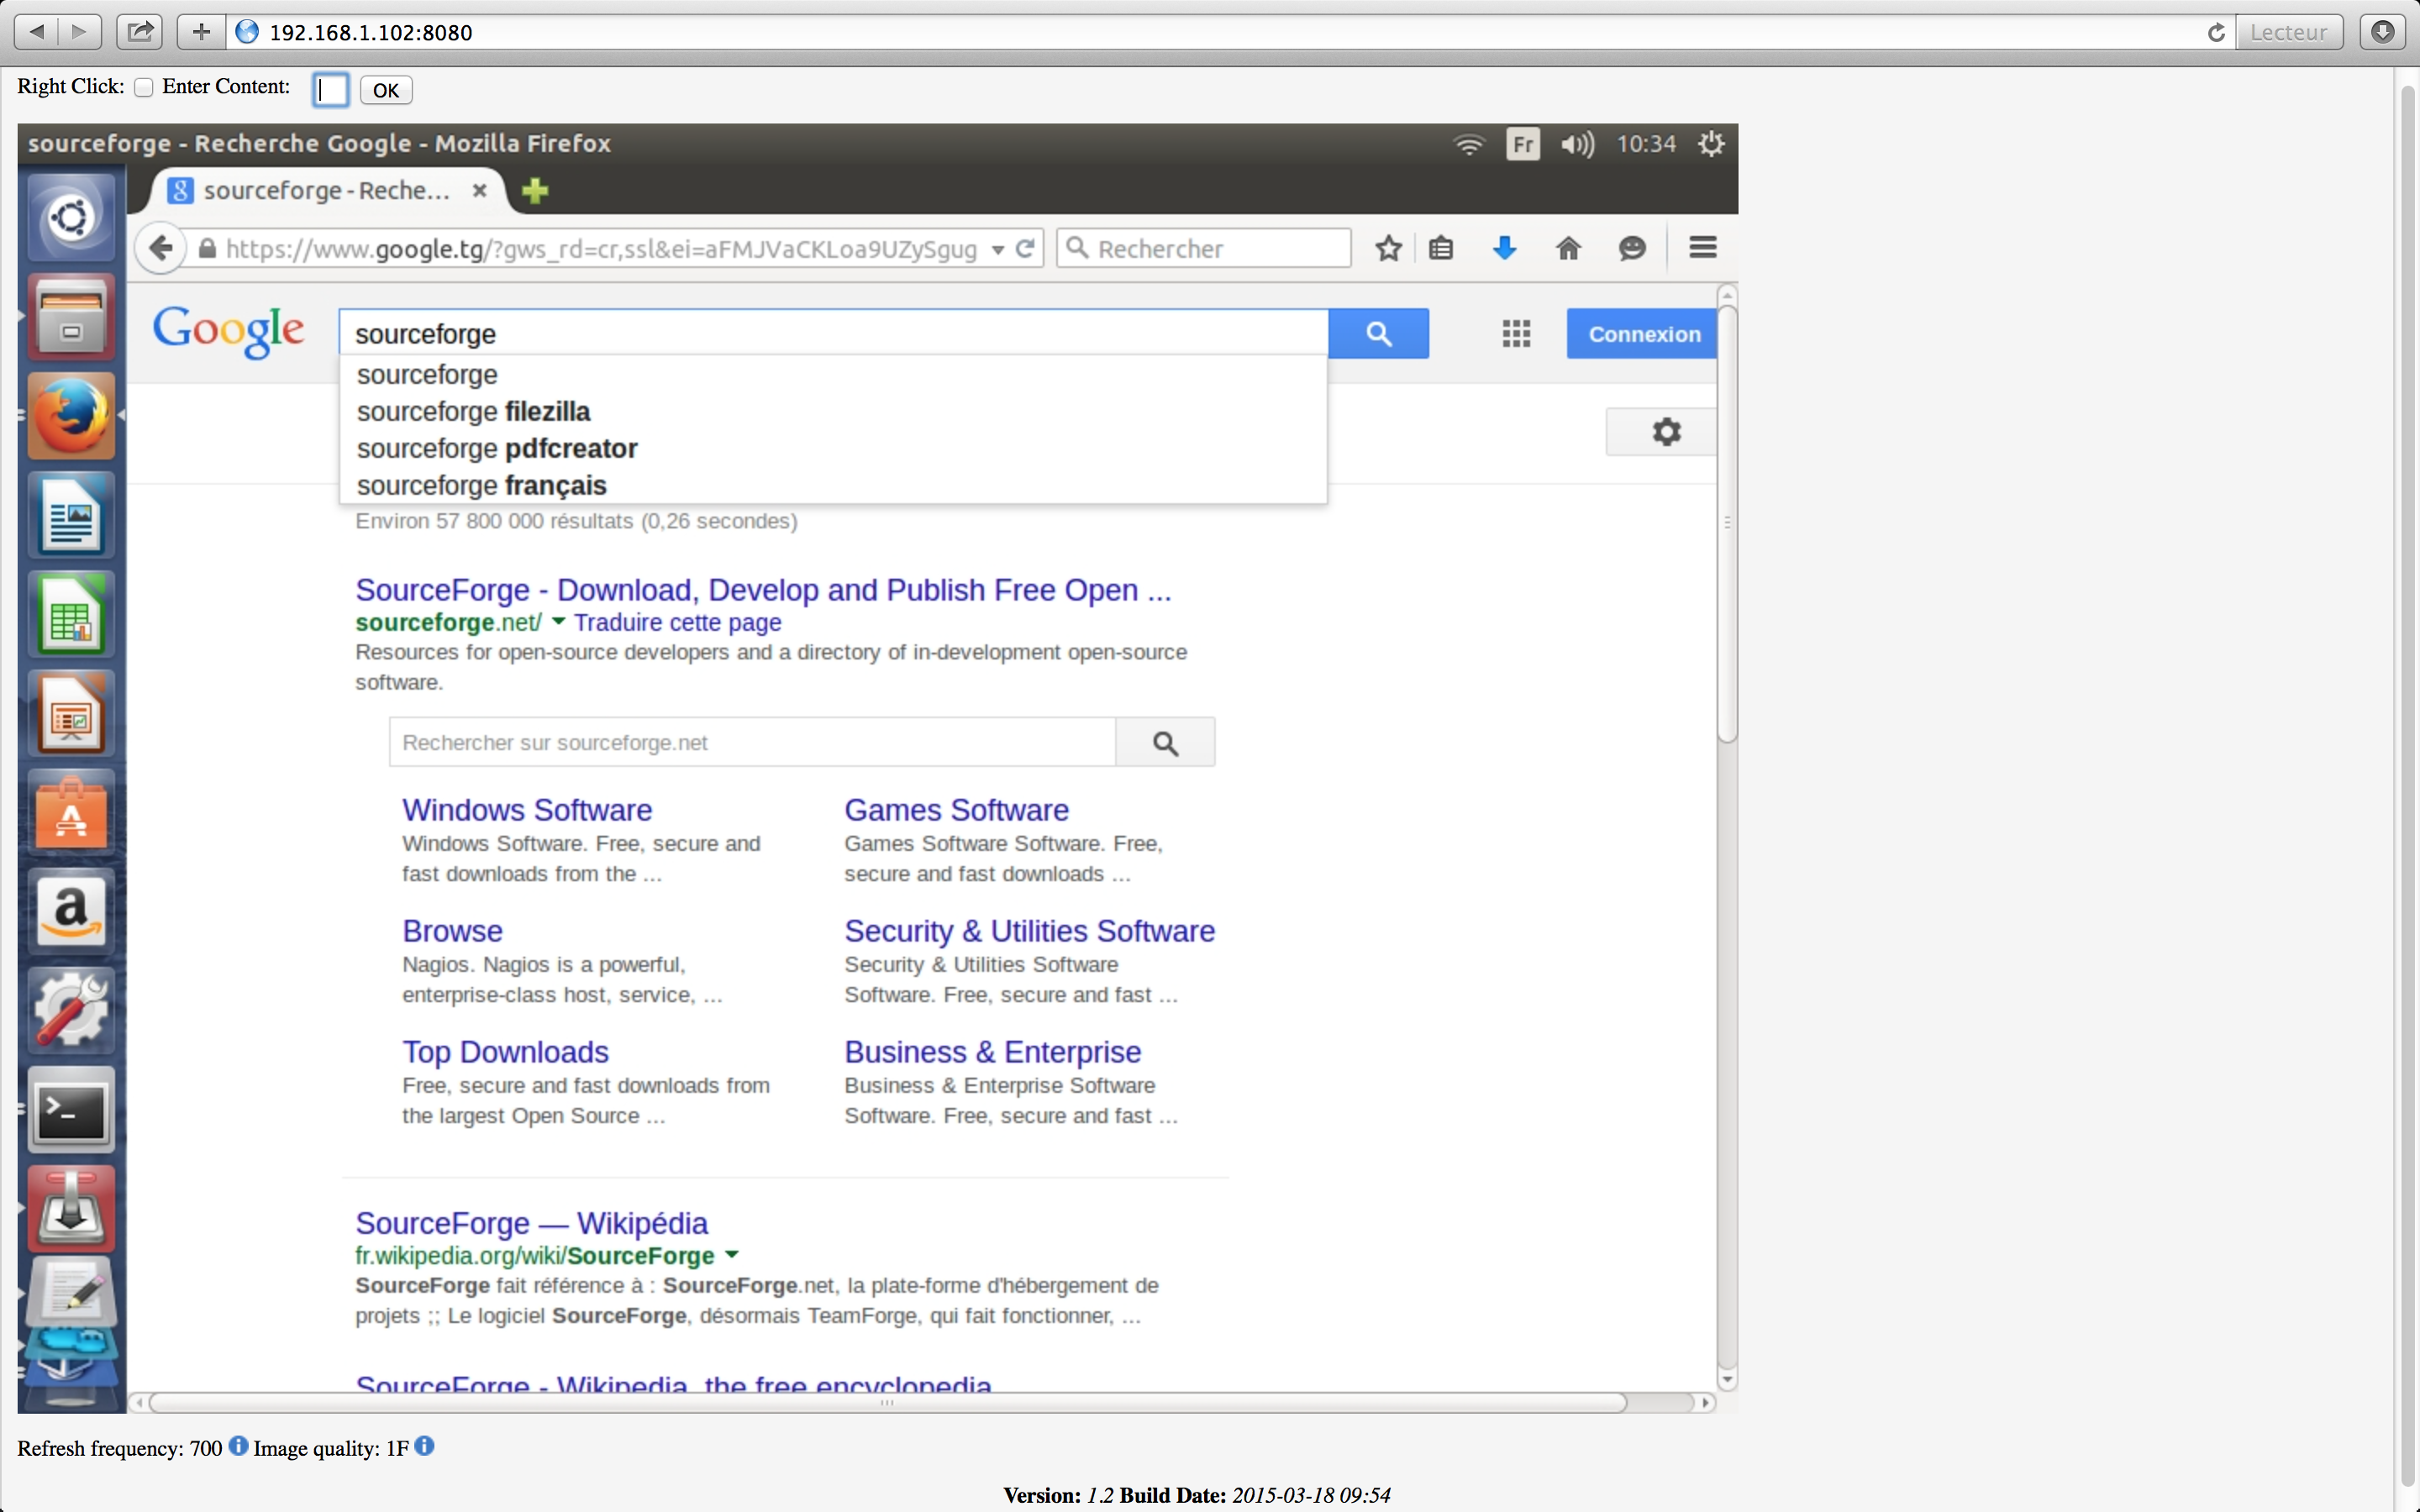This screenshot has height=1512, width=2420.
Task: Click the Firefox home icon
Action: pos(1568,248)
